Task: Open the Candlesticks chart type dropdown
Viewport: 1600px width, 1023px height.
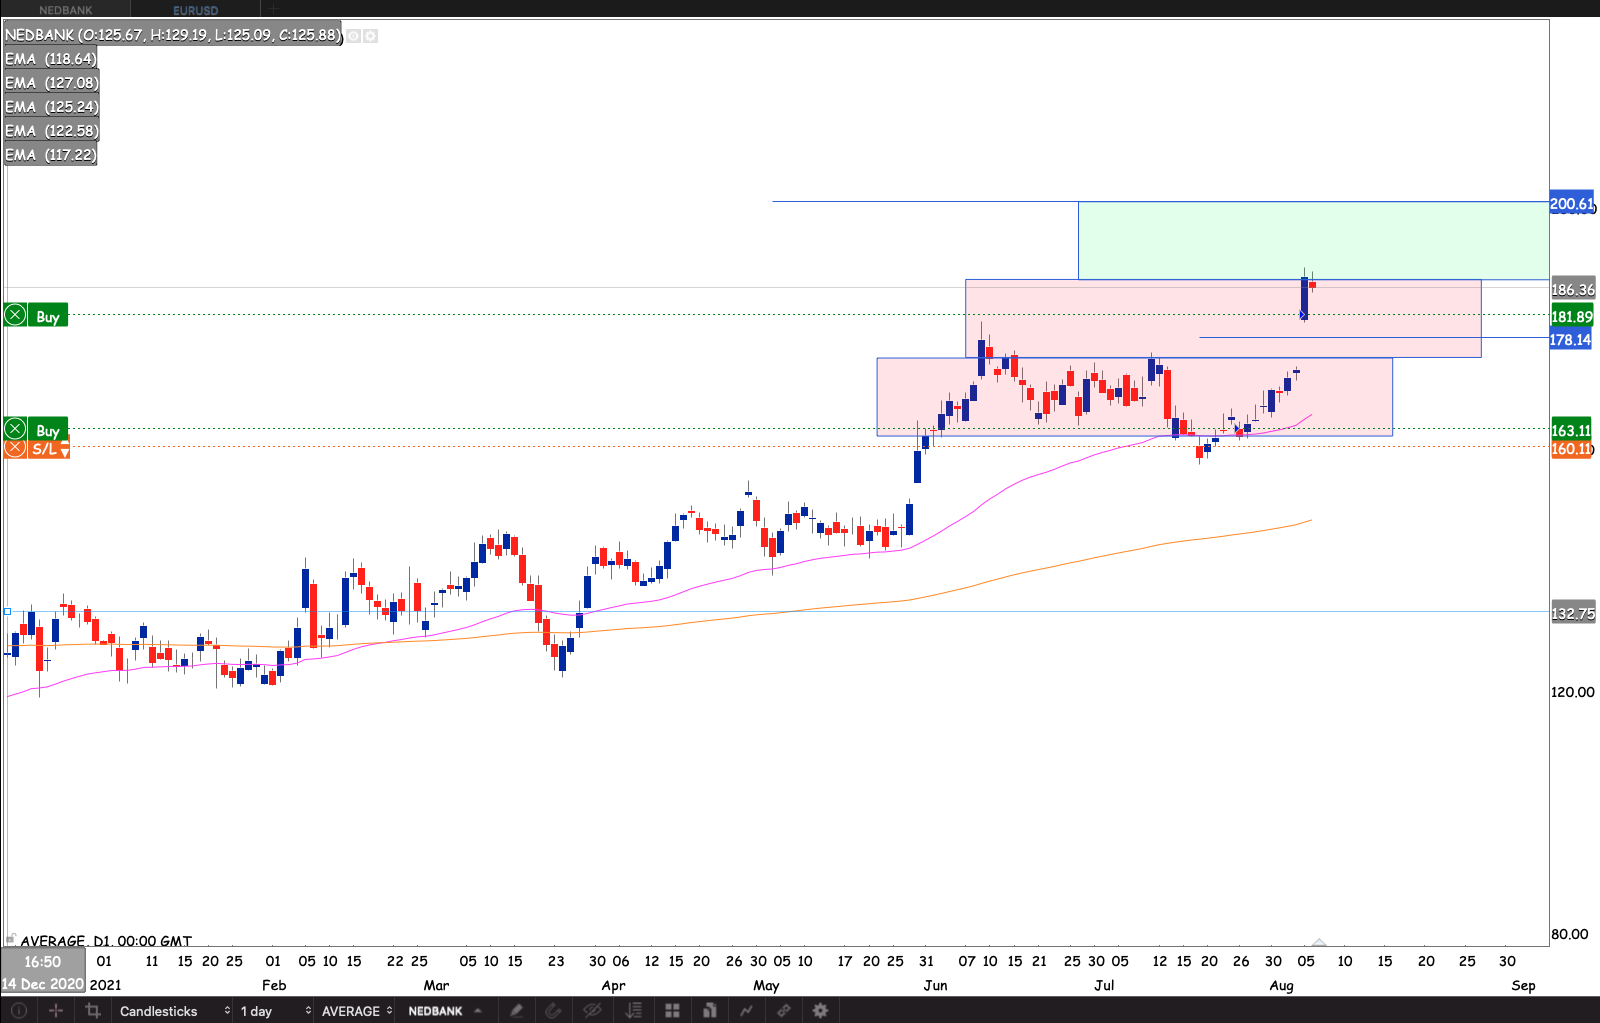Action: (x=174, y=1011)
